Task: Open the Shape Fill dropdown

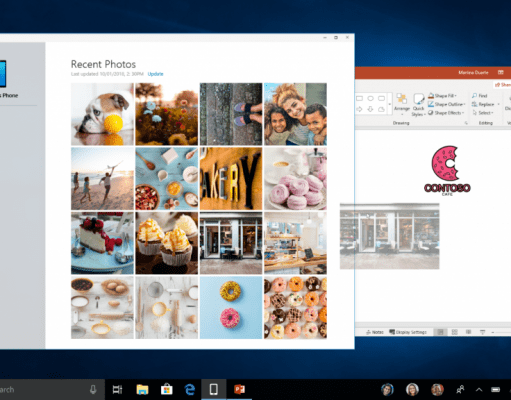Action: coord(442,96)
